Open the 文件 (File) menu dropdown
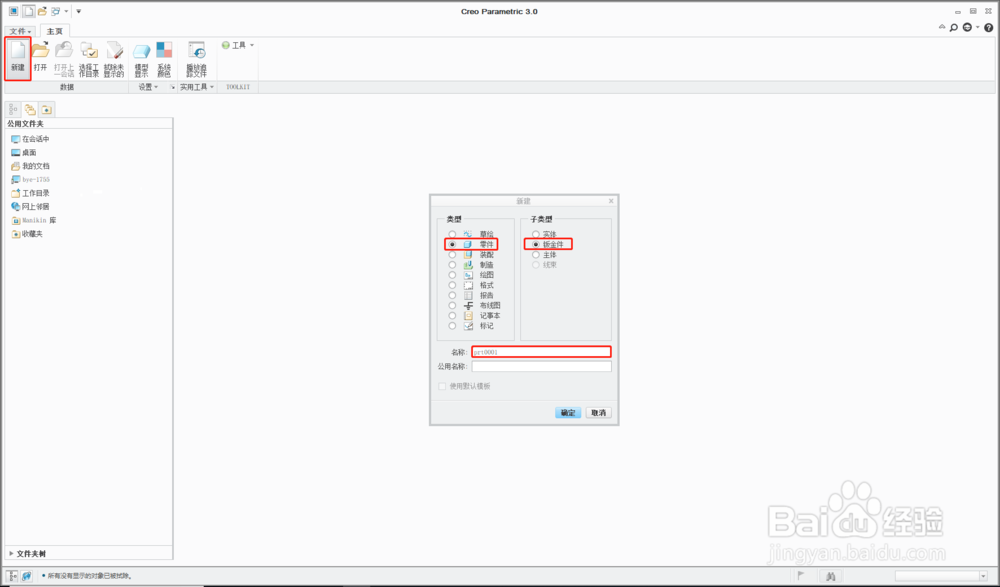 coord(20,31)
